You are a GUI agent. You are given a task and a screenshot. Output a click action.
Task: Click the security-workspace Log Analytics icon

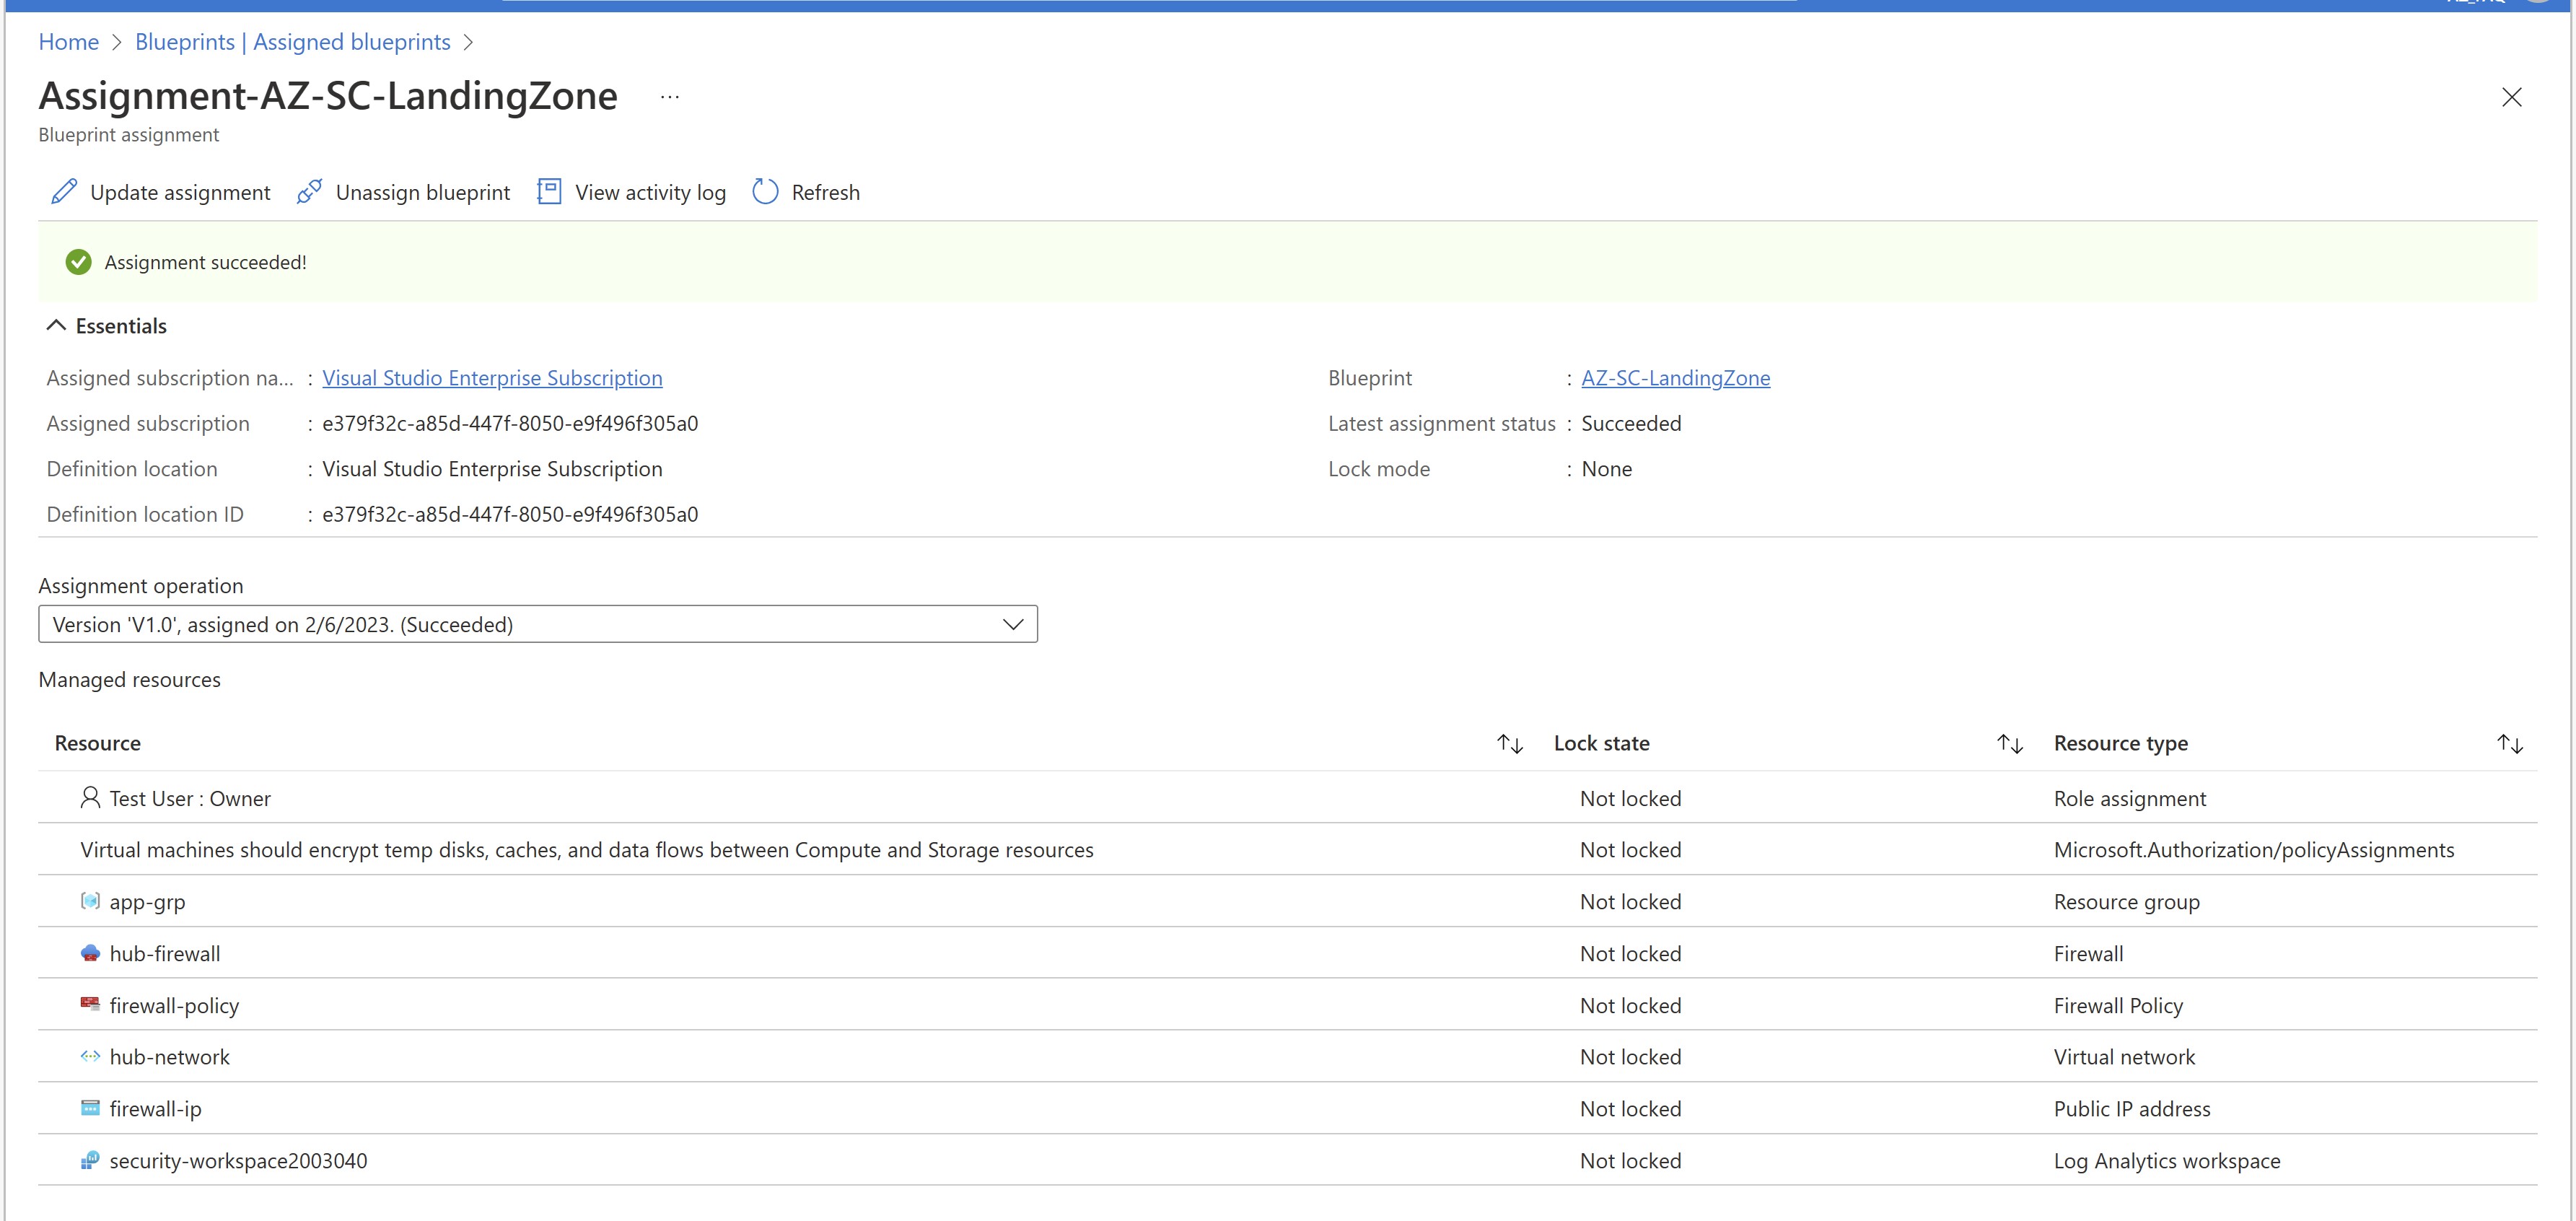click(x=90, y=1159)
